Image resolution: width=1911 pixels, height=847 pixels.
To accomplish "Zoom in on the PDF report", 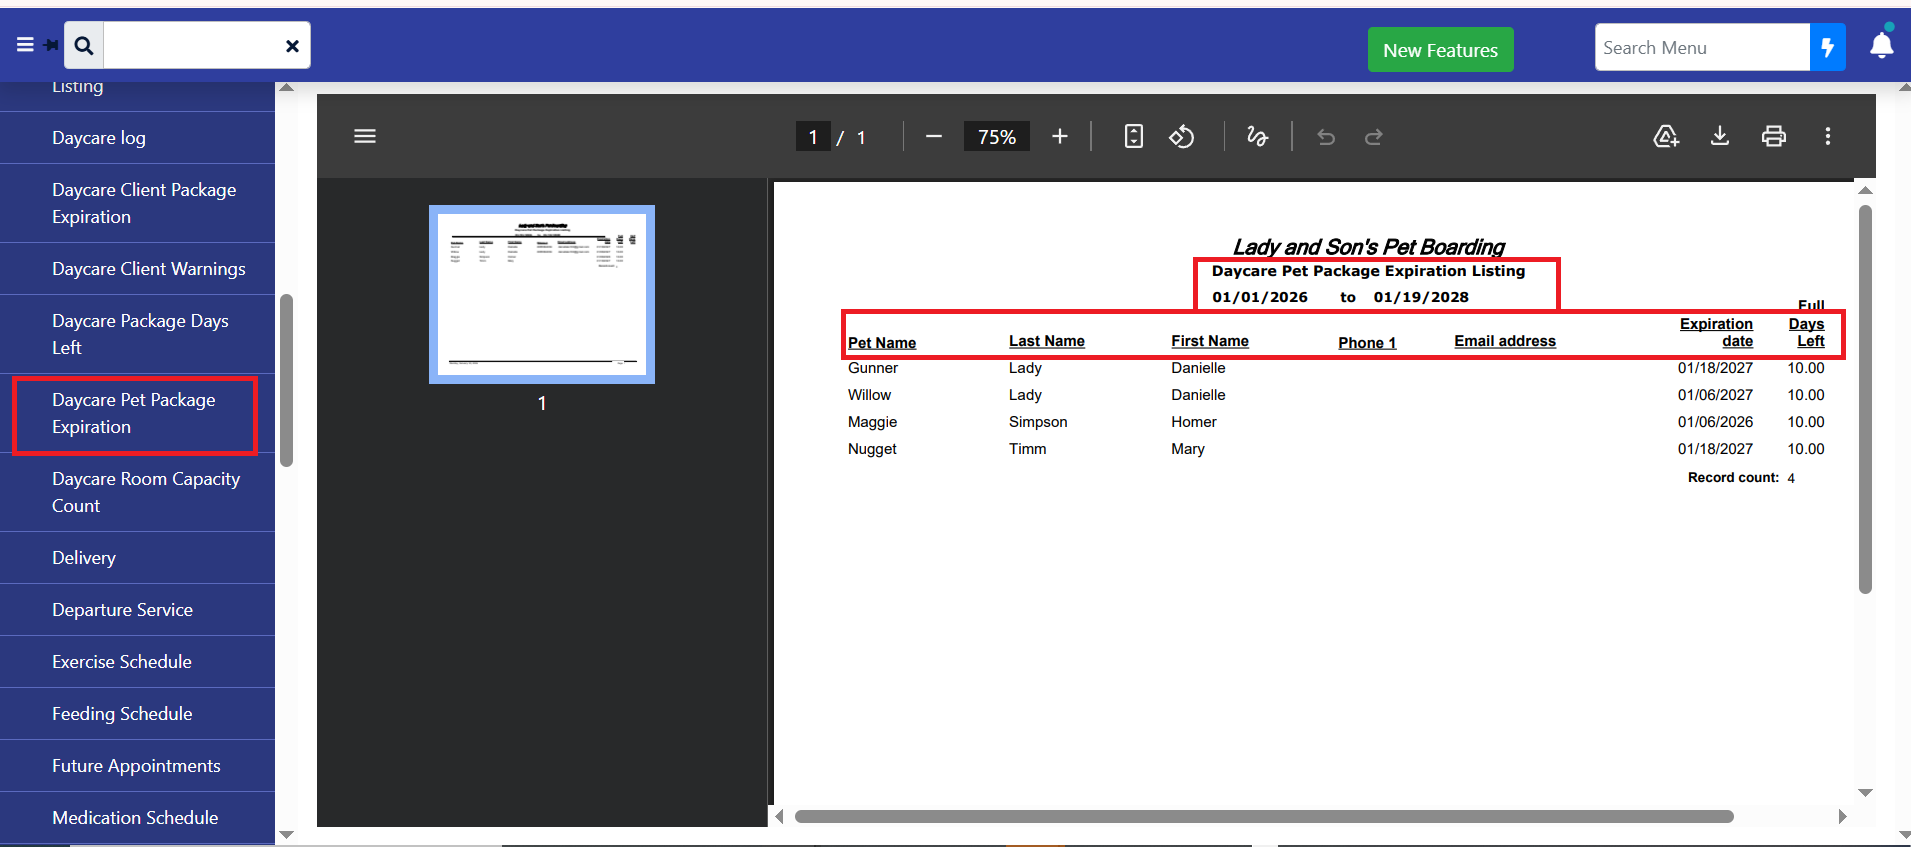I will pos(1060,137).
